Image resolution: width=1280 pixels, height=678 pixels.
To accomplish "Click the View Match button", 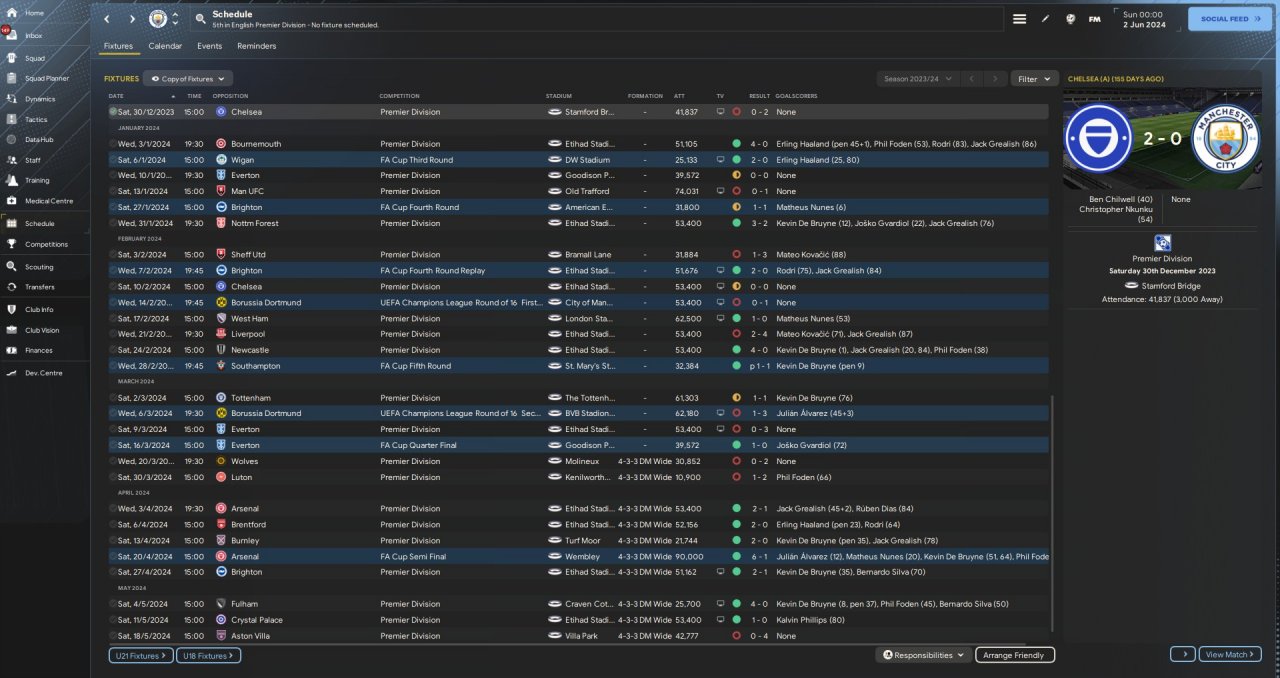I will (x=1229, y=654).
